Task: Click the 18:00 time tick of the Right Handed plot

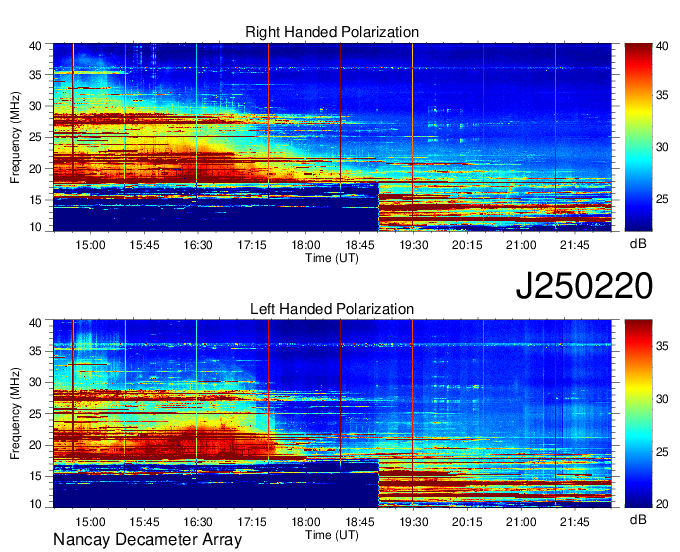Action: coord(306,245)
